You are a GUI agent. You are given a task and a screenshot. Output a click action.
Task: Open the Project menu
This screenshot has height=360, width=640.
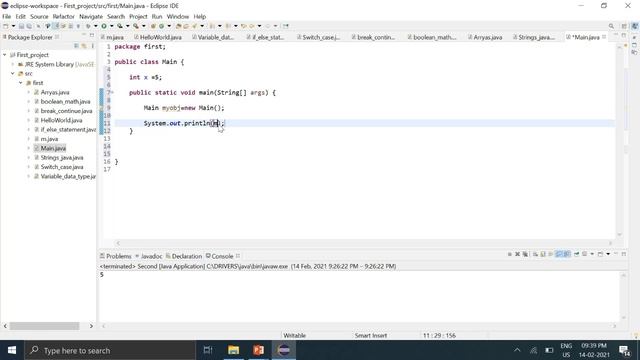(x=138, y=16)
